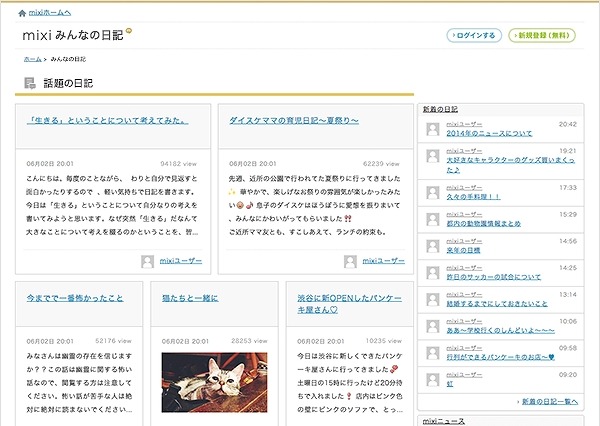Image resolution: width=600 pixels, height=426 pixels.
Task: Click avatar next to 来年の目標
Action: [433, 246]
